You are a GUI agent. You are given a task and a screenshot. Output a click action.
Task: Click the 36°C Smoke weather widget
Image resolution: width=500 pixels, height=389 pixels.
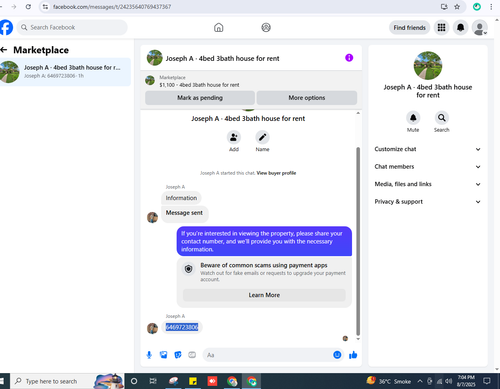click(x=389, y=381)
